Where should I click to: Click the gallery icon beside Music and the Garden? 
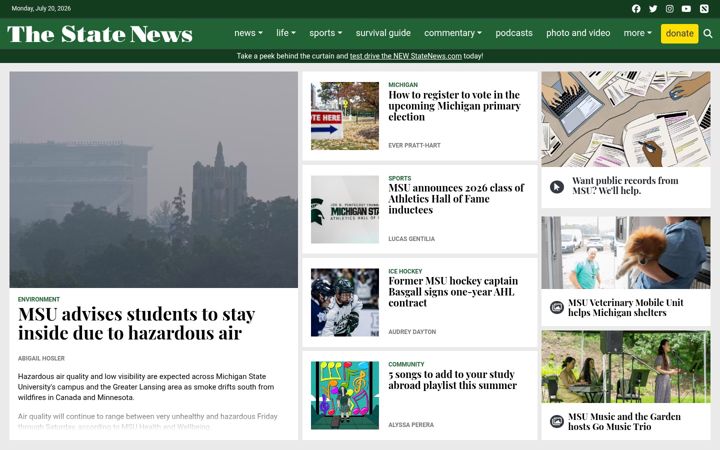557,421
